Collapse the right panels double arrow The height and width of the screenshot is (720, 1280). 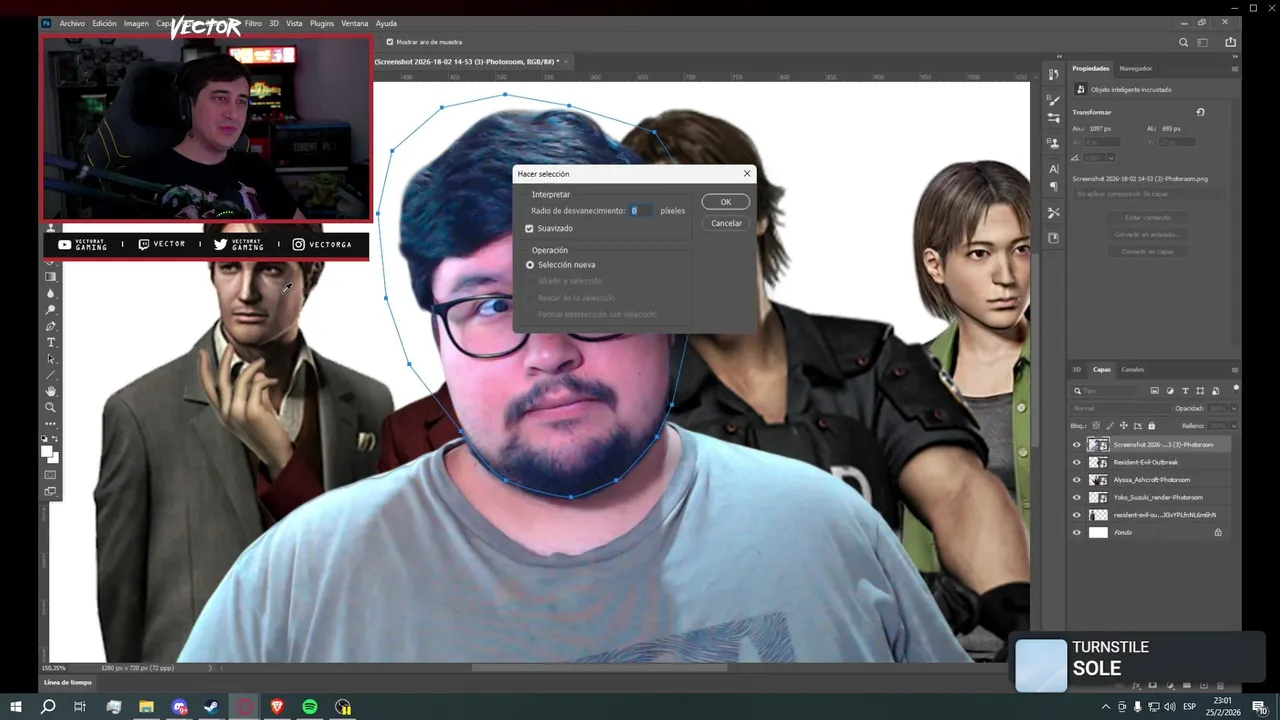pyautogui.click(x=1233, y=56)
